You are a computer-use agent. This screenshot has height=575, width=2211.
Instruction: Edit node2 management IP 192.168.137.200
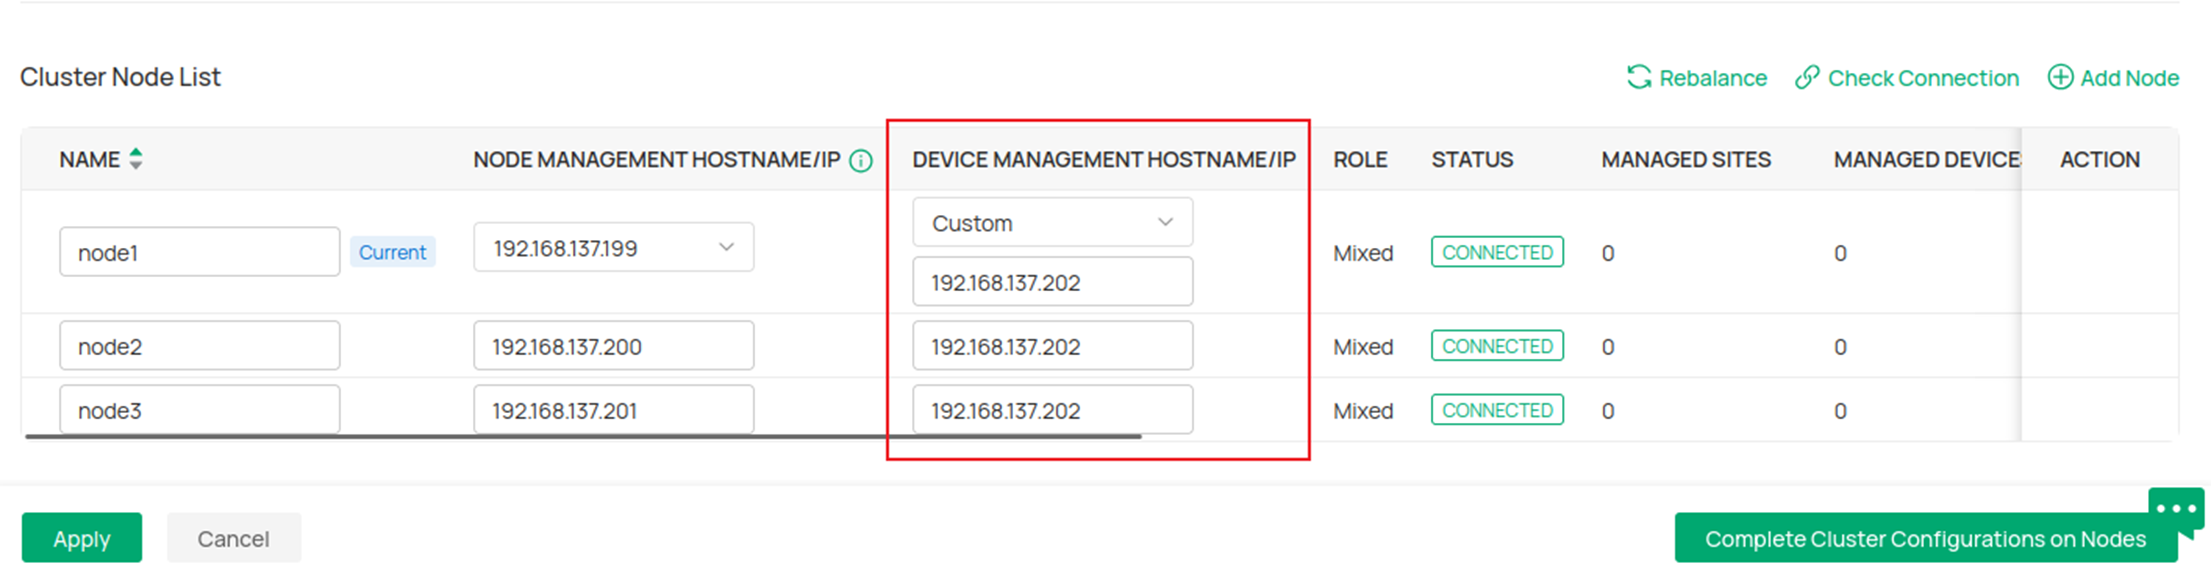coord(613,346)
